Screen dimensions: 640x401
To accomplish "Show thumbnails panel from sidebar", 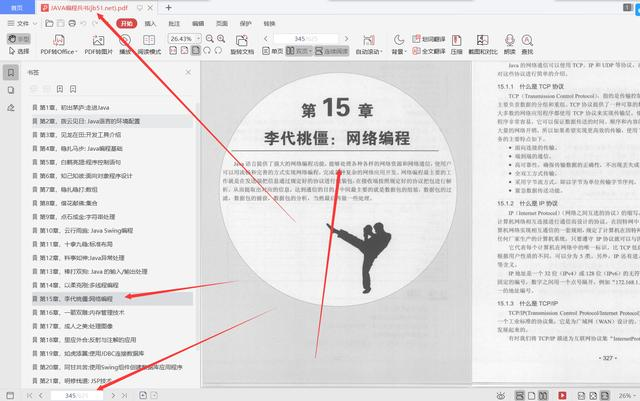I will (11, 90).
